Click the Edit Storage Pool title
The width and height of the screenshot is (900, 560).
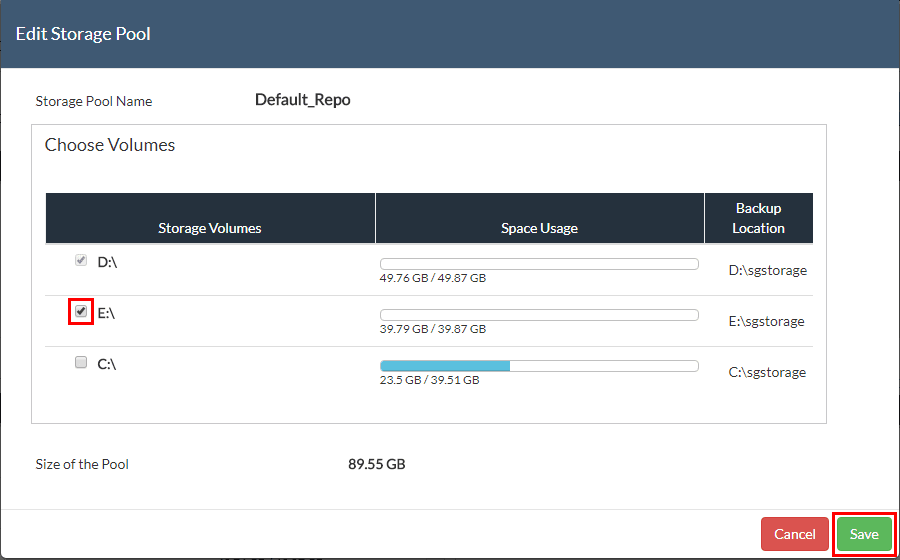coord(83,34)
